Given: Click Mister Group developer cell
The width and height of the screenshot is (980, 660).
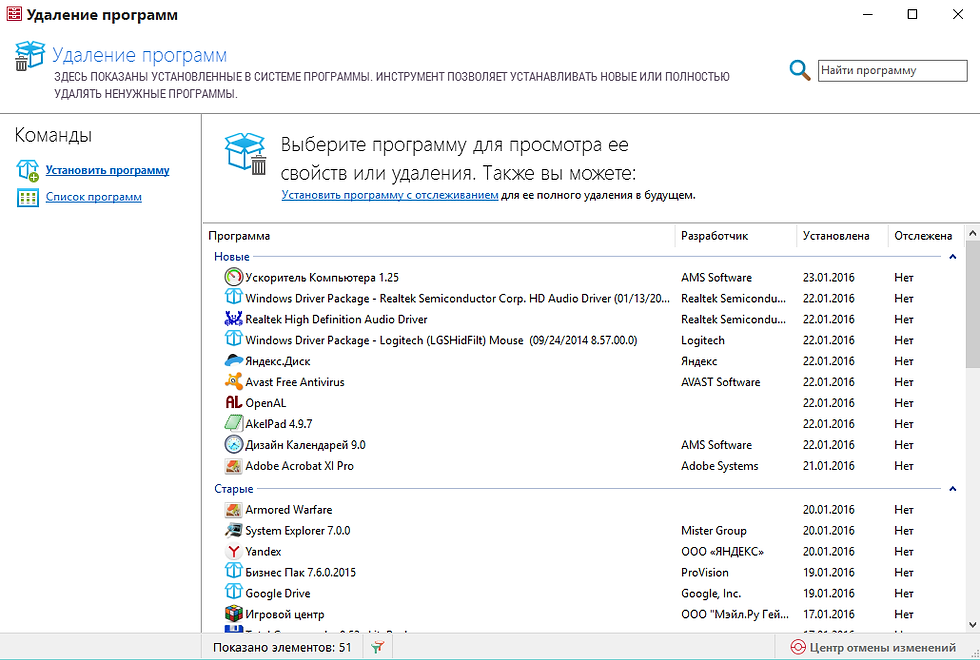Looking at the screenshot, I should click(x=714, y=531).
